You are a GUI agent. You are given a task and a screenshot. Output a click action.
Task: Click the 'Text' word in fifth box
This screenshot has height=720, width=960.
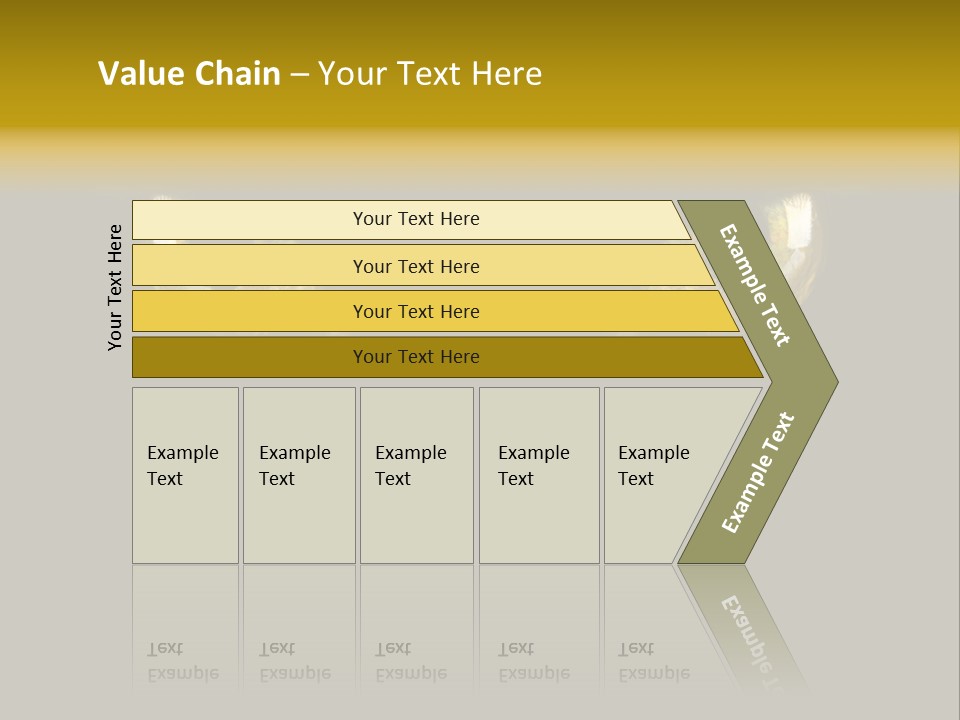[635, 479]
